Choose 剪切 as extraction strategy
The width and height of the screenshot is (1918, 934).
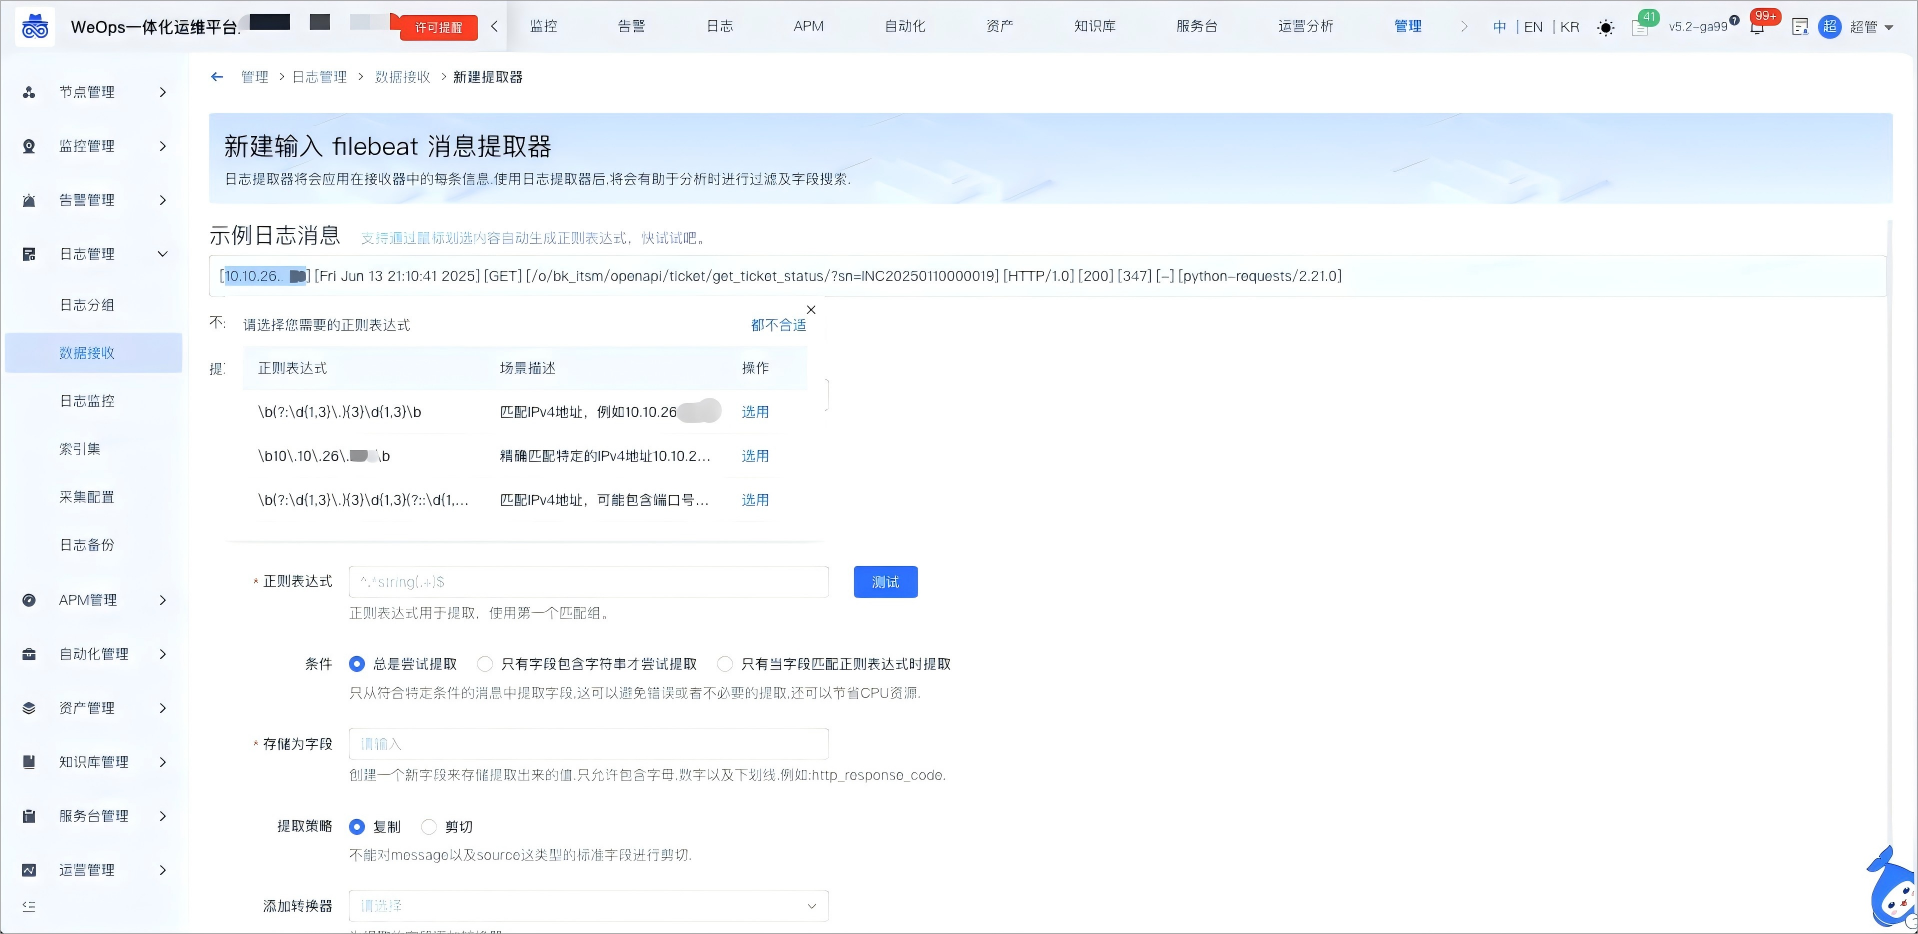[x=429, y=827]
